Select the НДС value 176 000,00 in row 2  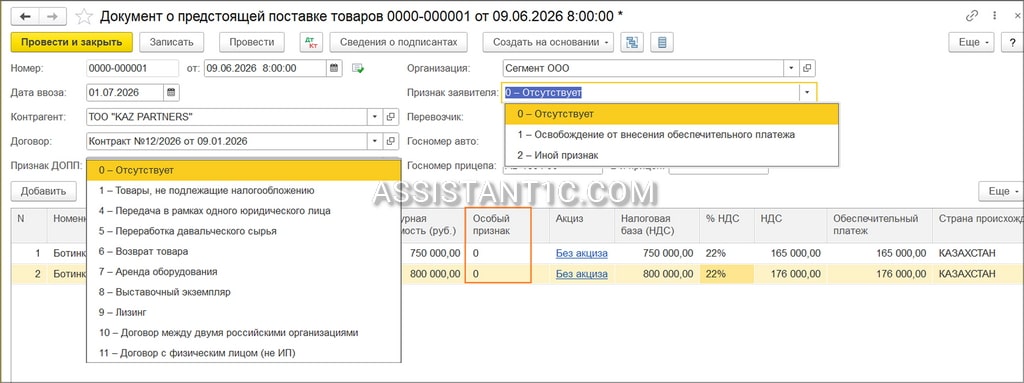pyautogui.click(x=790, y=274)
